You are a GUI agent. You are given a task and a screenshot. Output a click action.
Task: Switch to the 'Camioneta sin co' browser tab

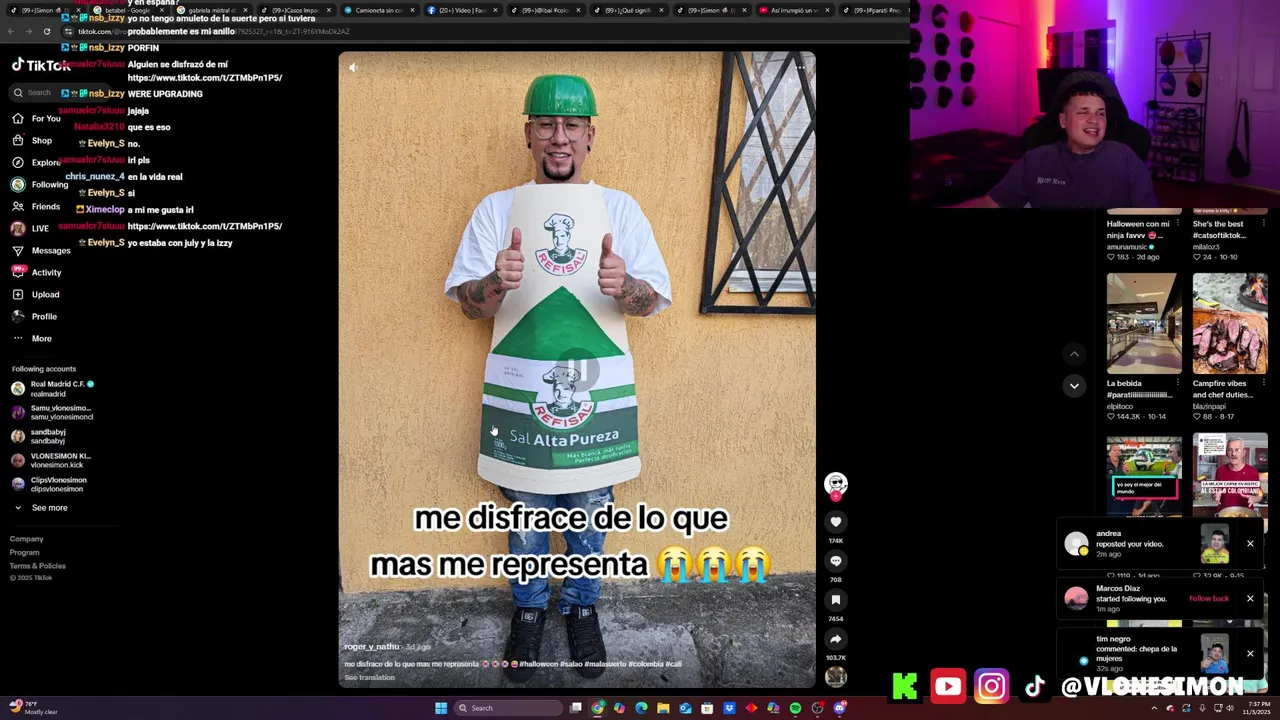(378, 10)
